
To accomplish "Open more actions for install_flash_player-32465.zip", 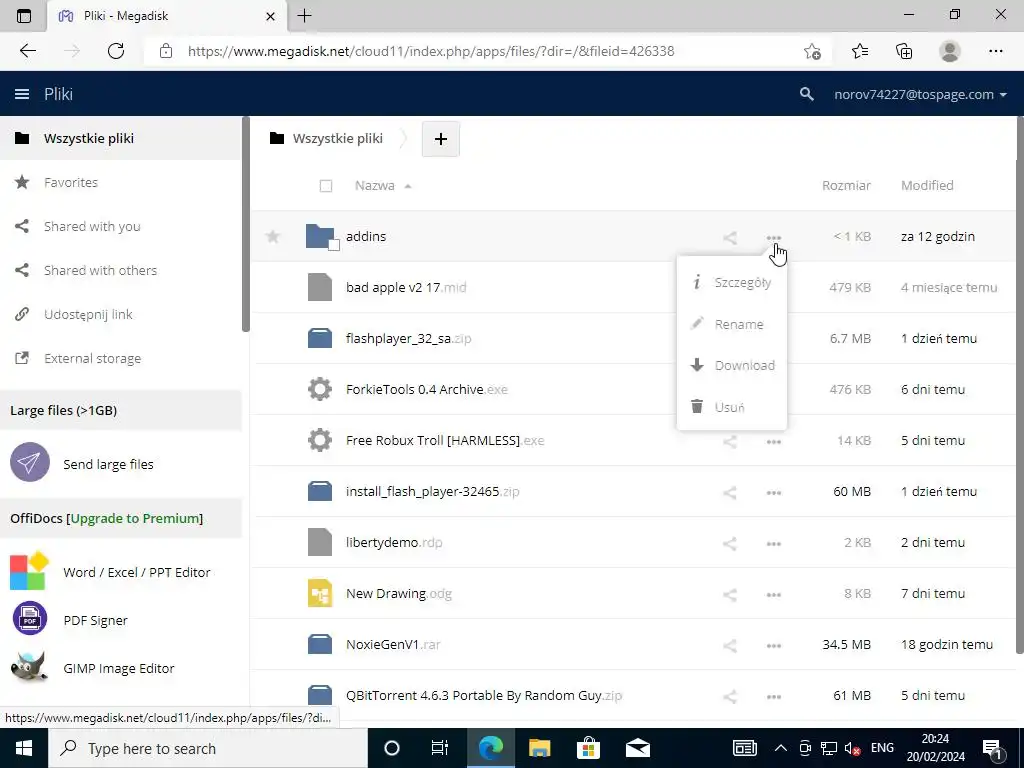I will [x=774, y=492].
